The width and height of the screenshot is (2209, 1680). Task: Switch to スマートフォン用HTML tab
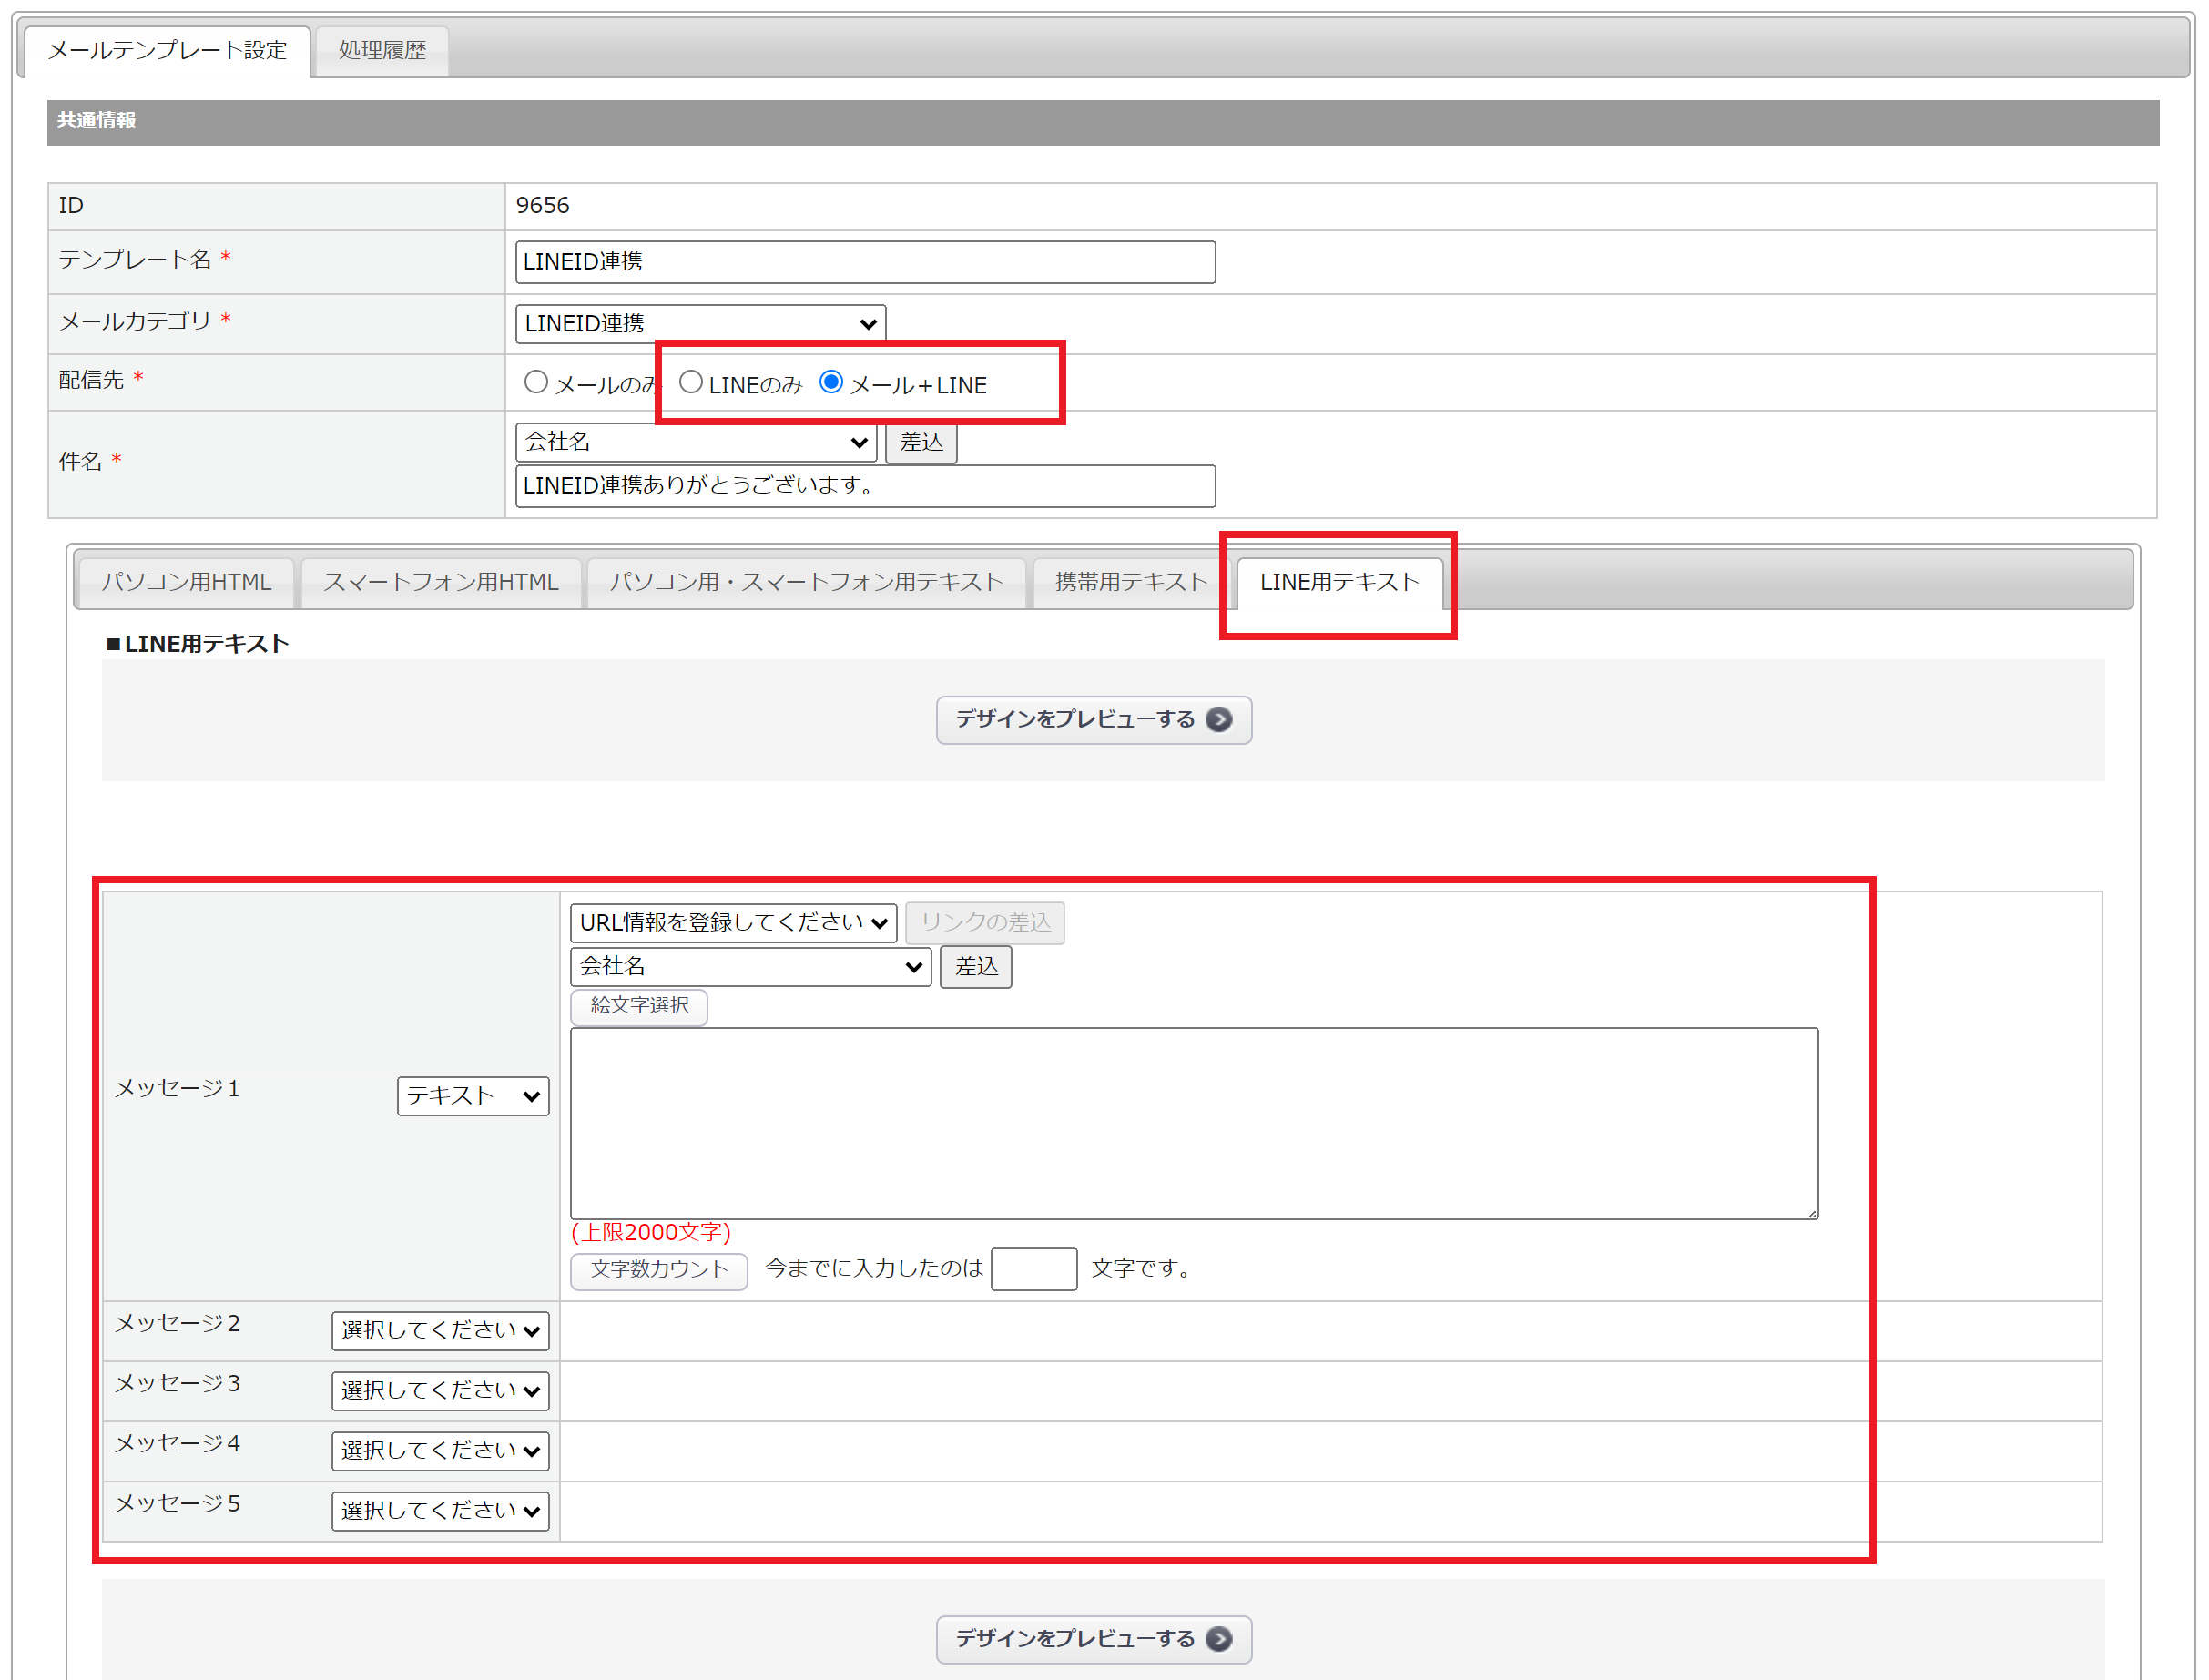440,582
